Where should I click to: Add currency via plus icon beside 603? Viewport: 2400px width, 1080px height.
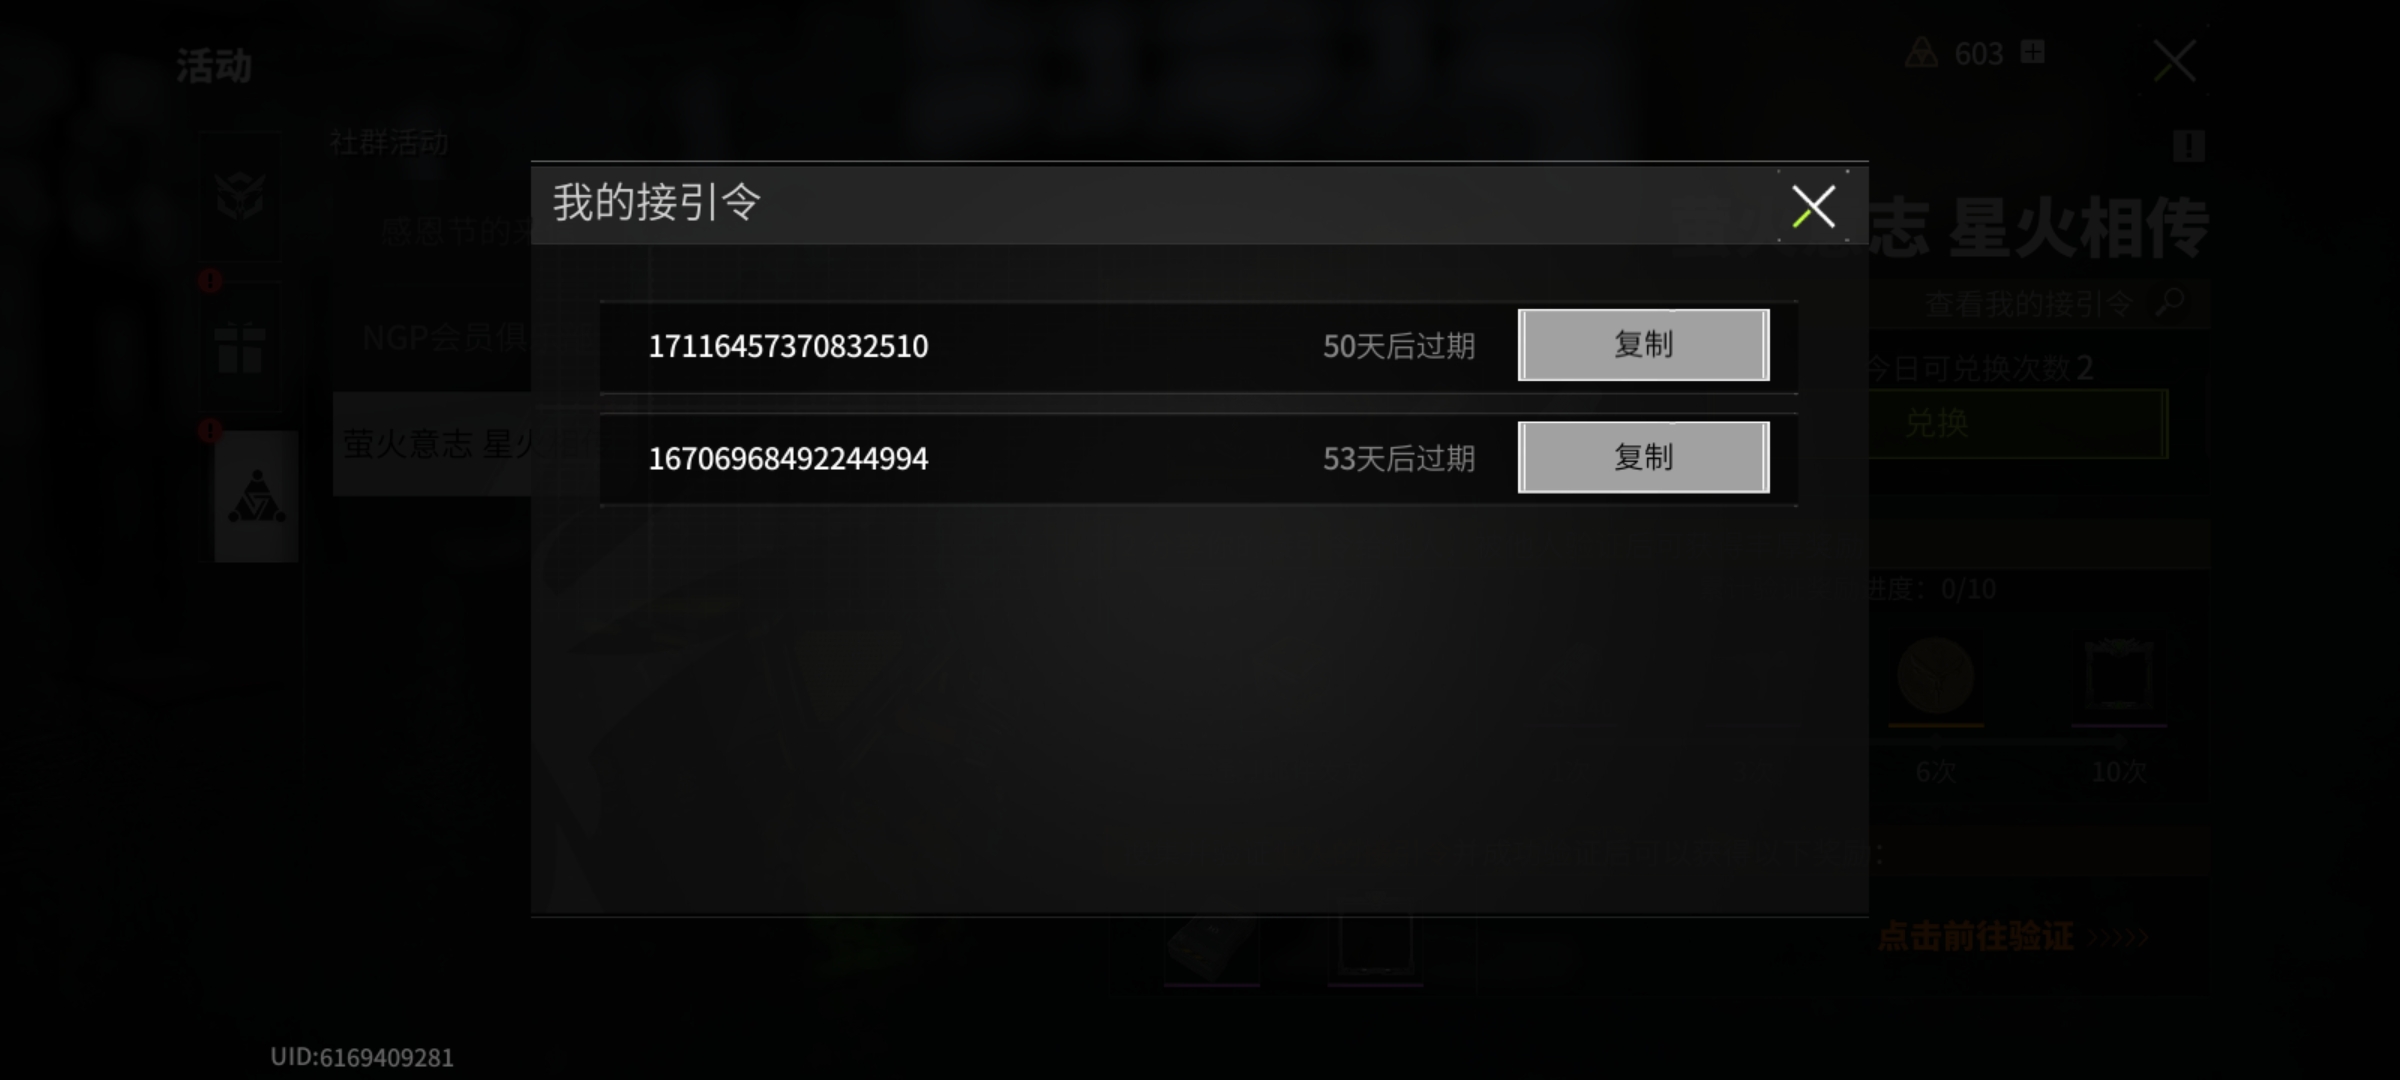2032,52
